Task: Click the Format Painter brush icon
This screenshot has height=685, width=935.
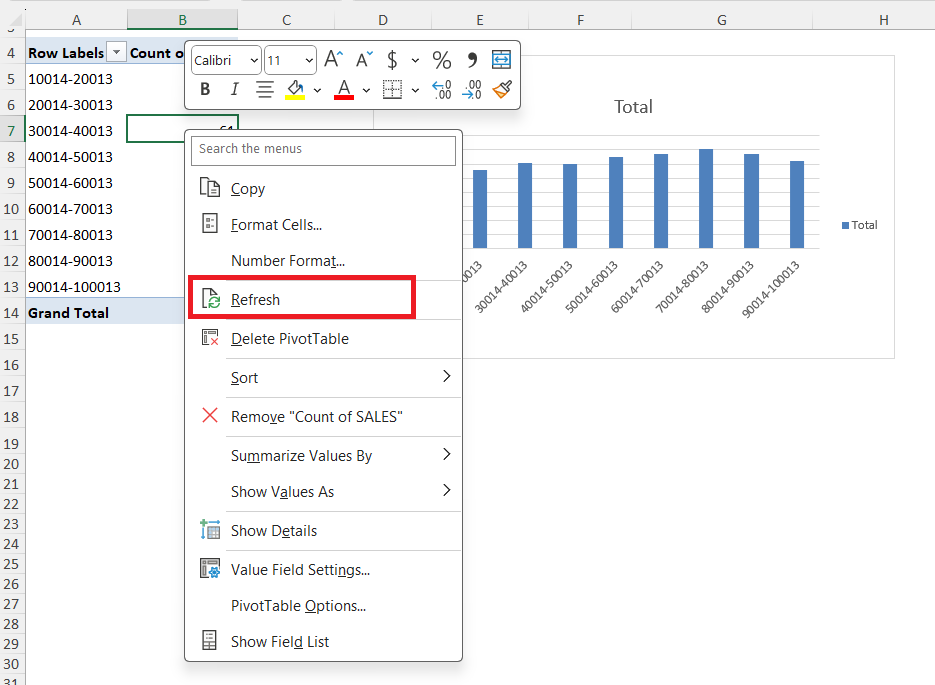Action: (x=502, y=89)
